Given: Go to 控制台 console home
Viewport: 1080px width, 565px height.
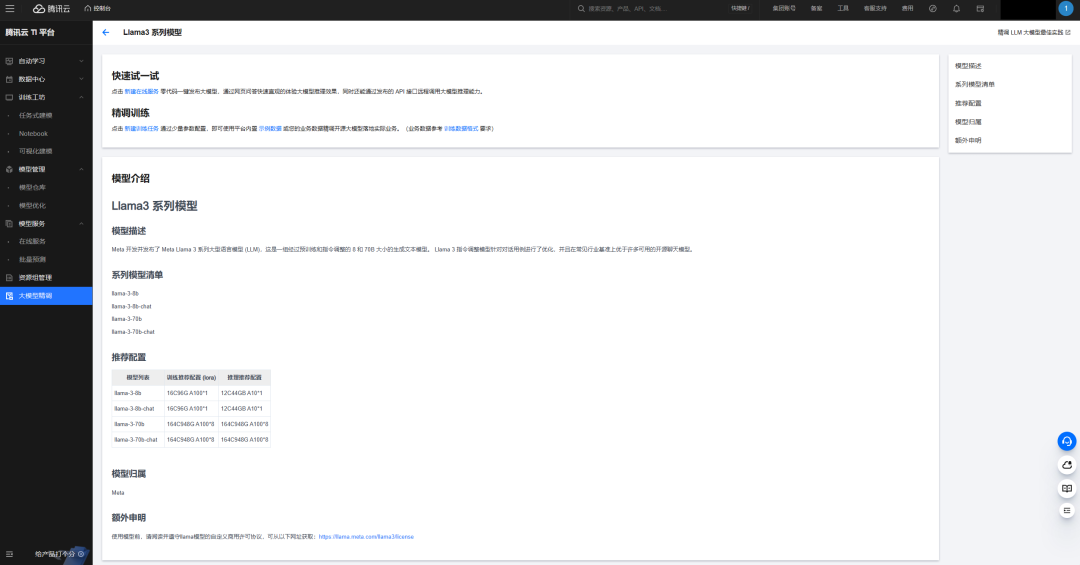Looking at the screenshot, I should click(x=97, y=8).
